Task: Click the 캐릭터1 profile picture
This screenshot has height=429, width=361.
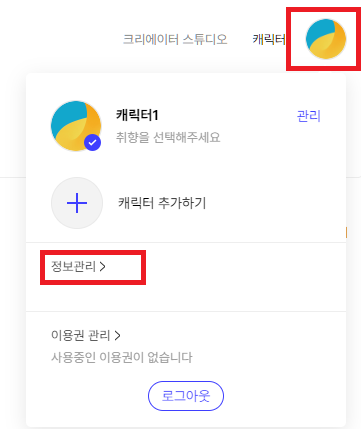Action: (x=76, y=126)
